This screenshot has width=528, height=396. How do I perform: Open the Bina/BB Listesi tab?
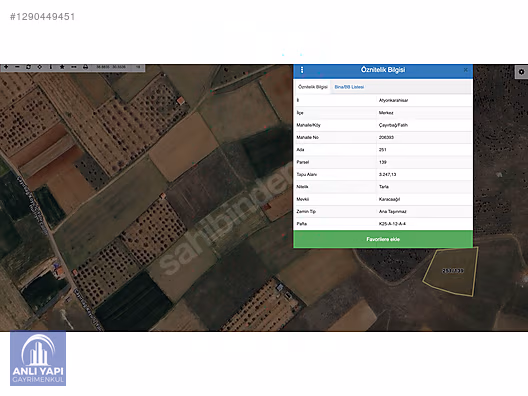349,87
